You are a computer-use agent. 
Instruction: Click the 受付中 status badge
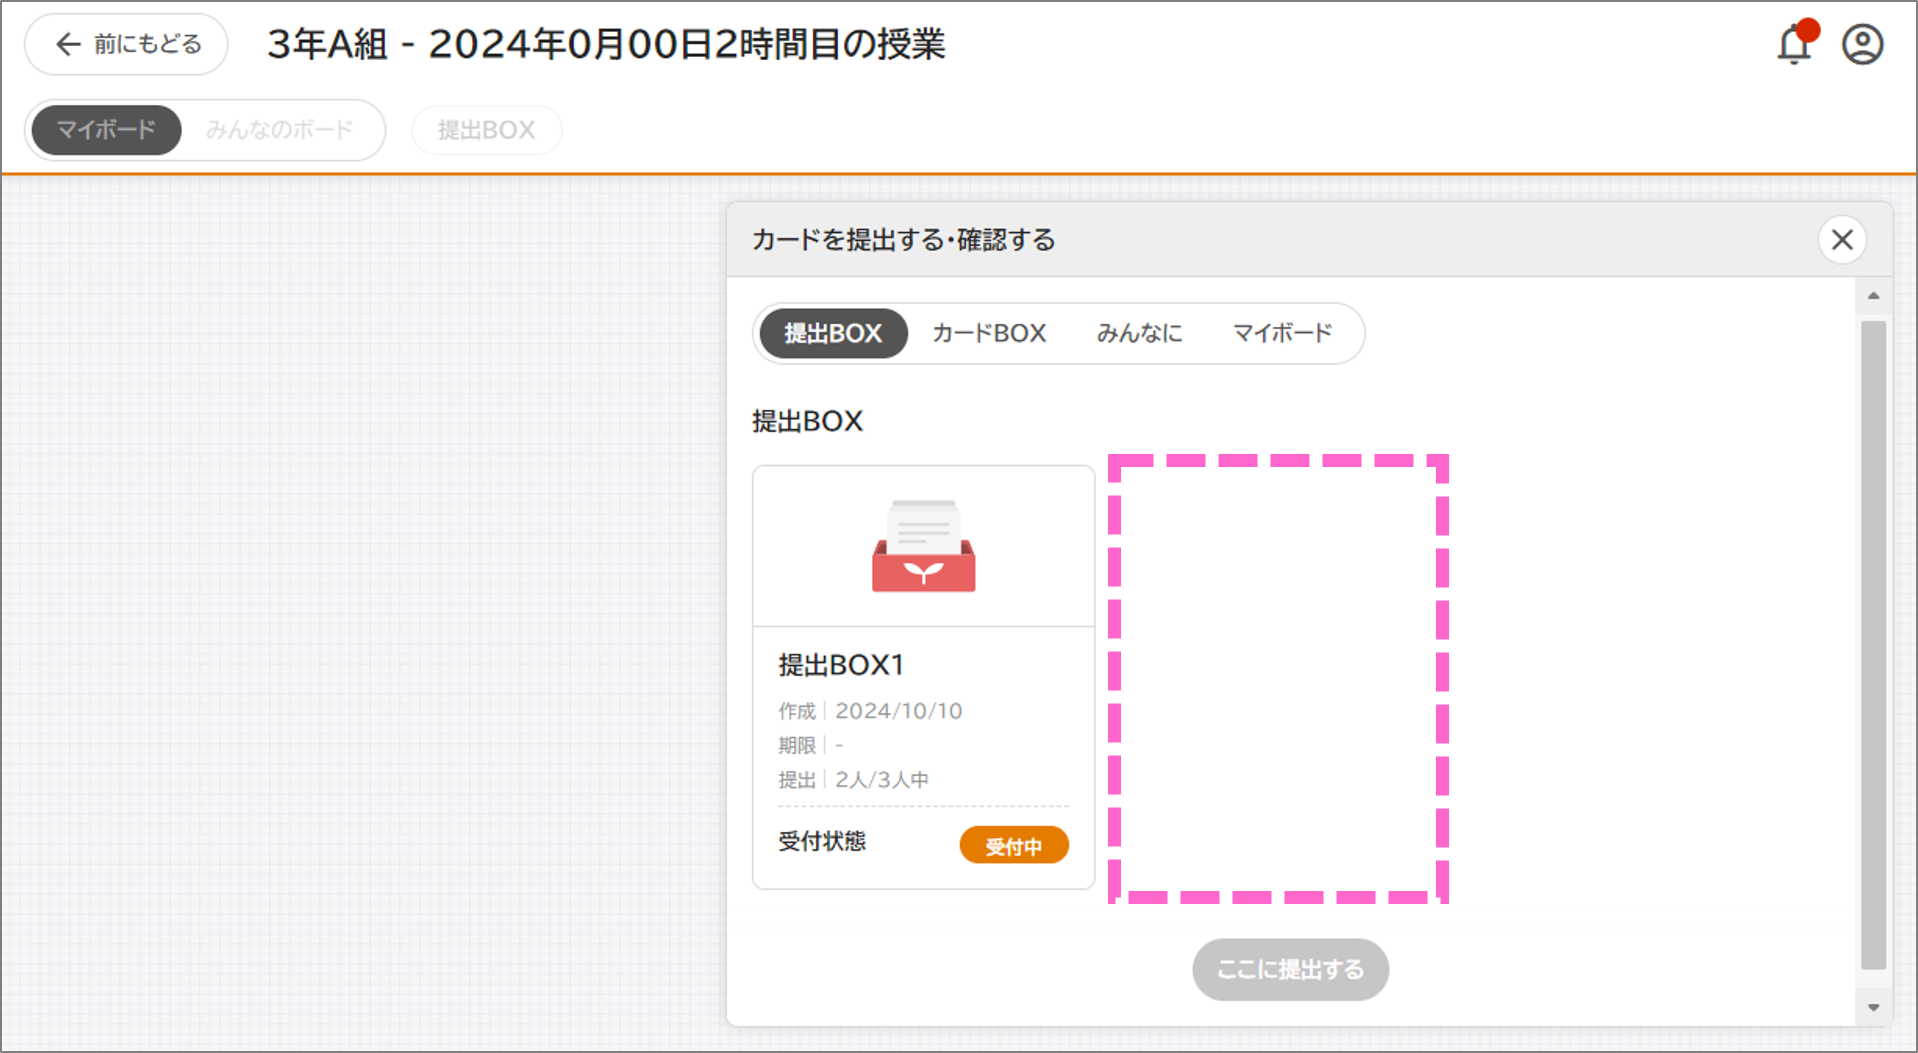pos(1013,846)
